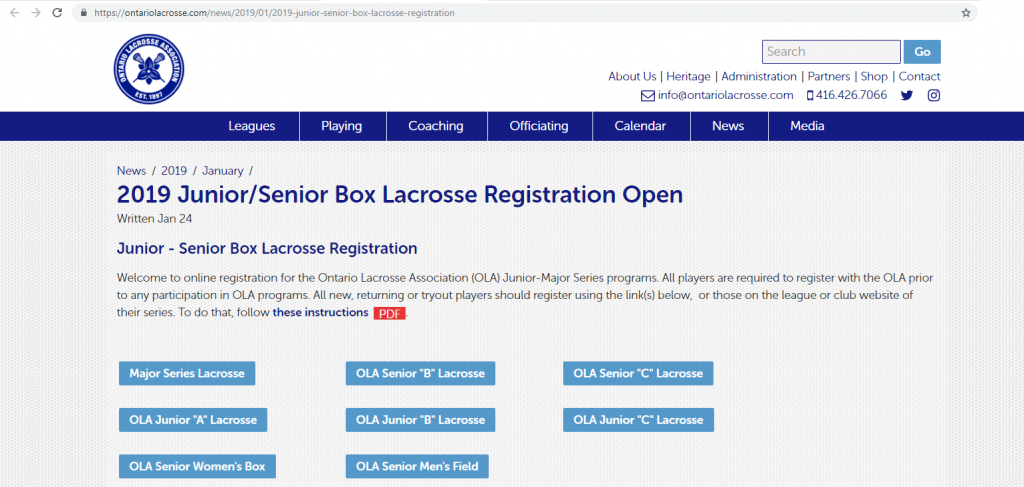Image resolution: width=1024 pixels, height=487 pixels.
Task: Open OLA Instagram profile icon
Action: pyautogui.click(x=935, y=95)
